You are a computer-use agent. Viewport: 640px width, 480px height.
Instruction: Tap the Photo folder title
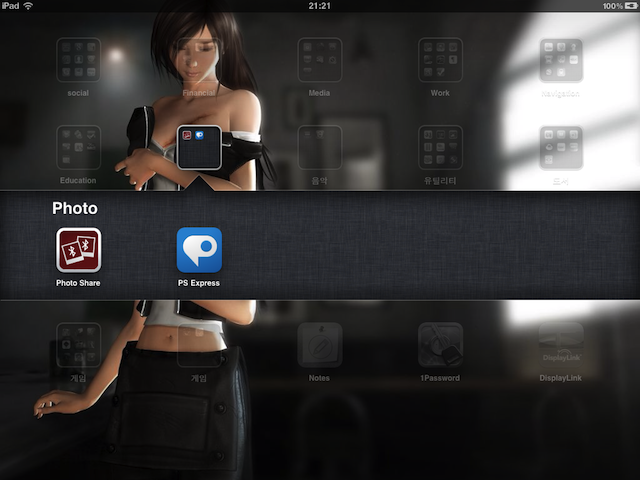[x=75, y=208]
